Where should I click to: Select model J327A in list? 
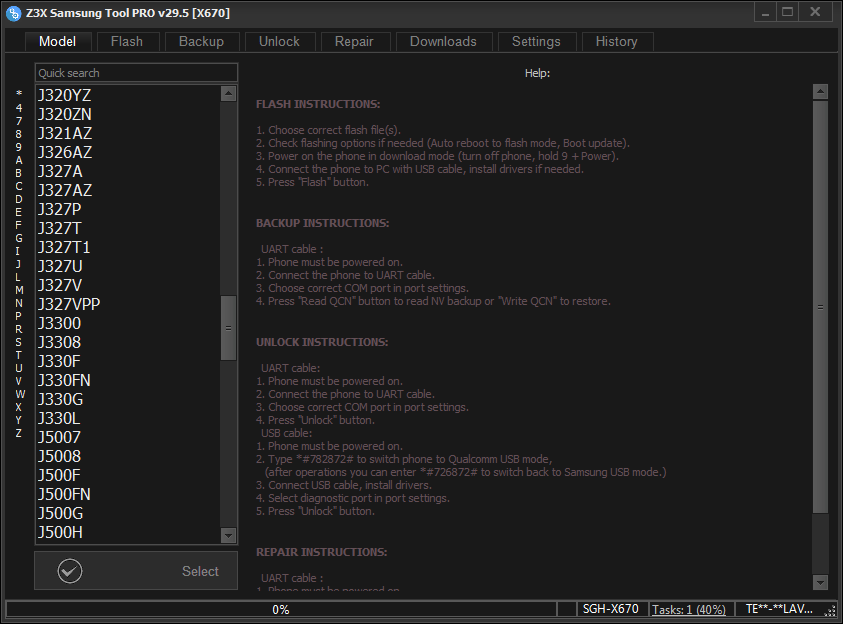point(128,171)
